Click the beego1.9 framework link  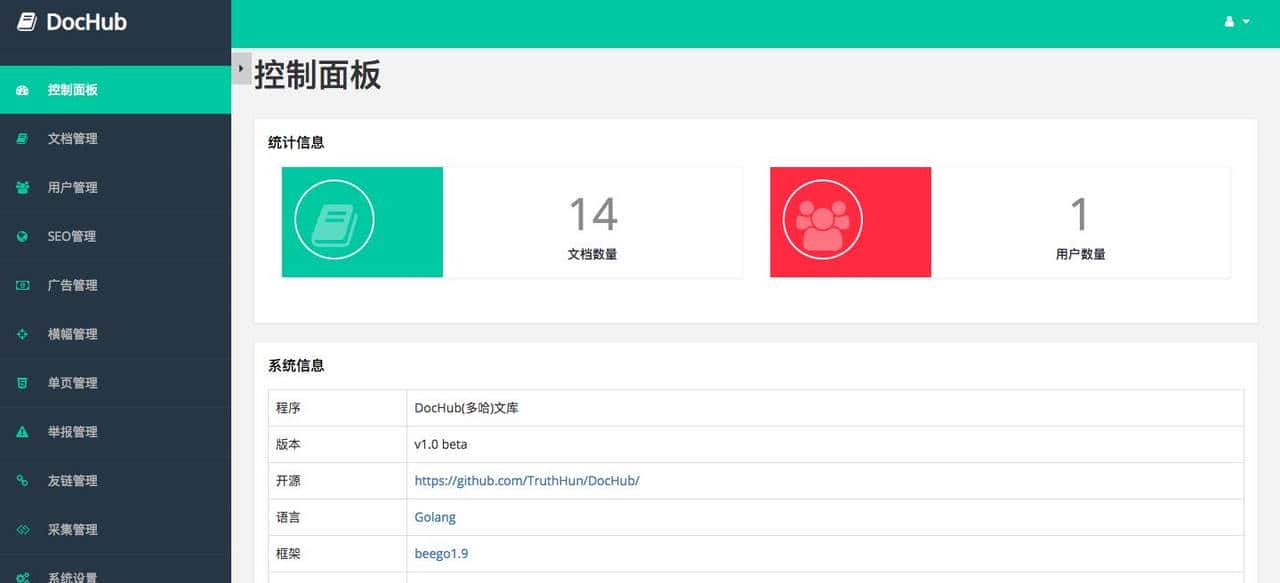tap(441, 553)
